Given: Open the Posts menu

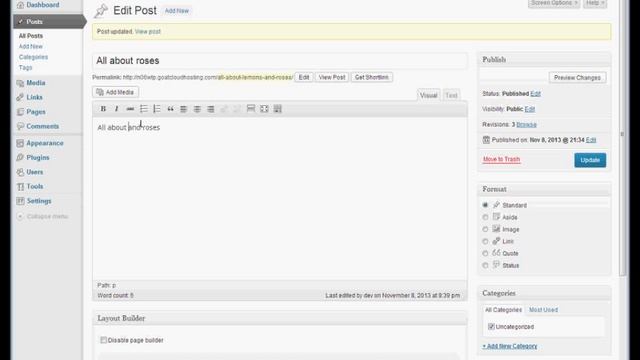Looking at the screenshot, I should (x=49, y=21).
